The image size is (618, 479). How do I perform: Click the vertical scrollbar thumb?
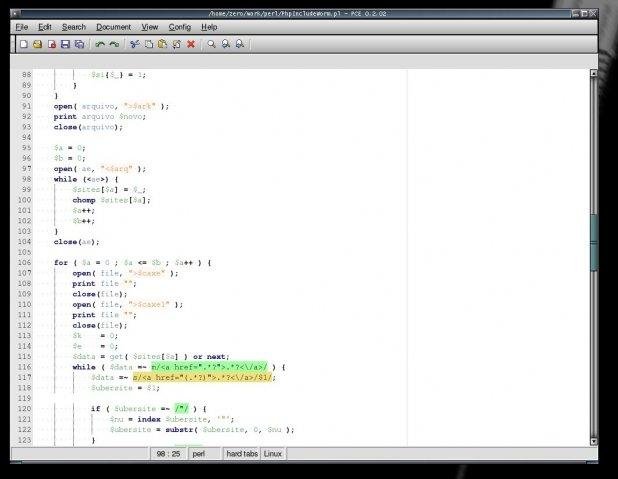pos(594,242)
